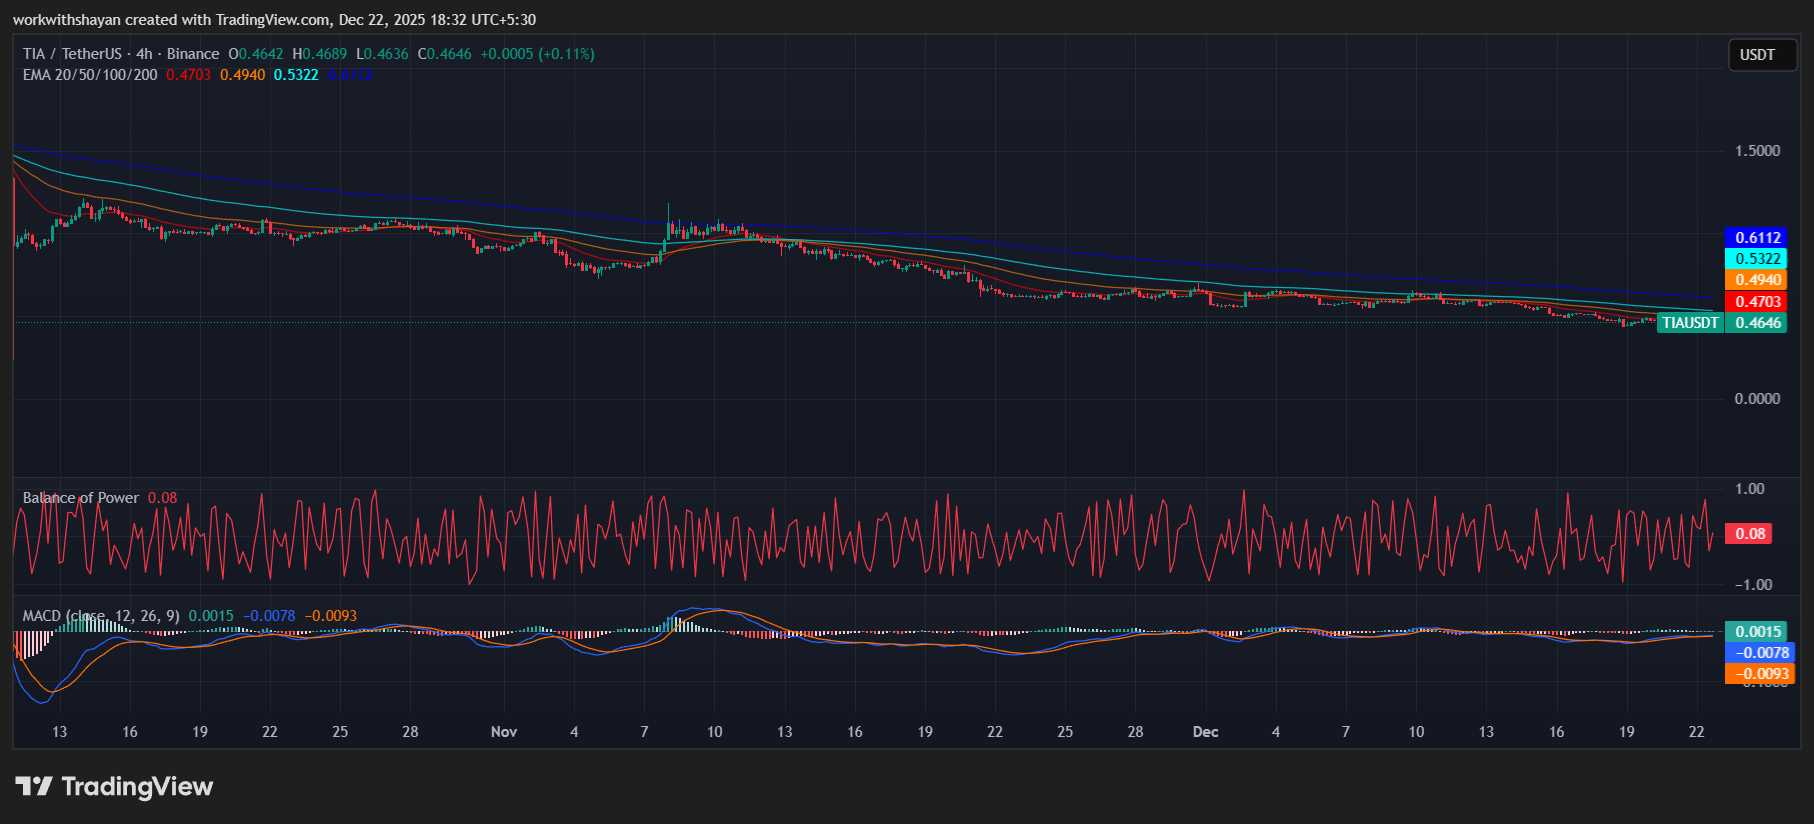Click the 1.5000 price axis level

pyautogui.click(x=1757, y=151)
